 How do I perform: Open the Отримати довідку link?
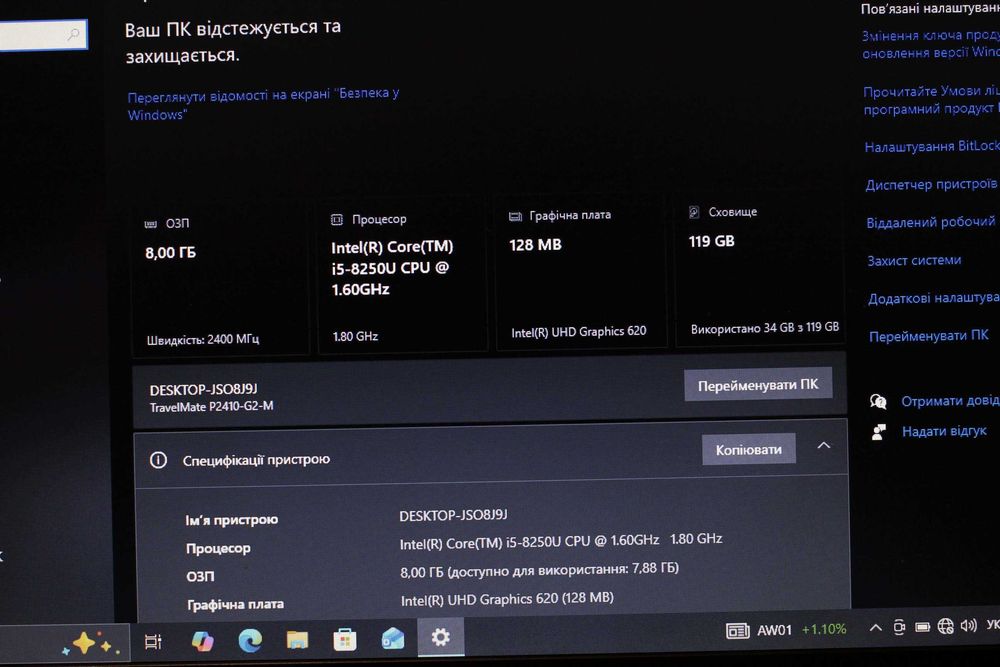pos(950,401)
